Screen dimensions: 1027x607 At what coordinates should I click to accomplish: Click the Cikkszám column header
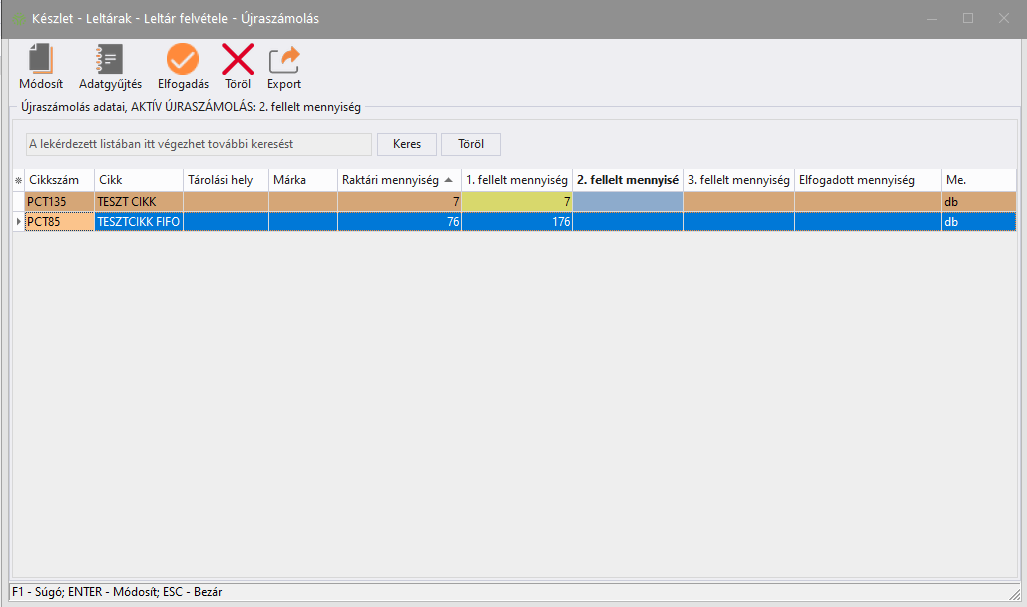pos(59,180)
